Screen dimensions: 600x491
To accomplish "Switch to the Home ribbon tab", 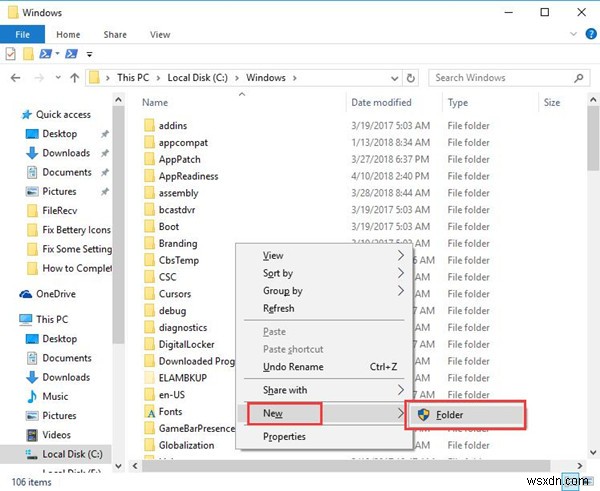I will 68,34.
